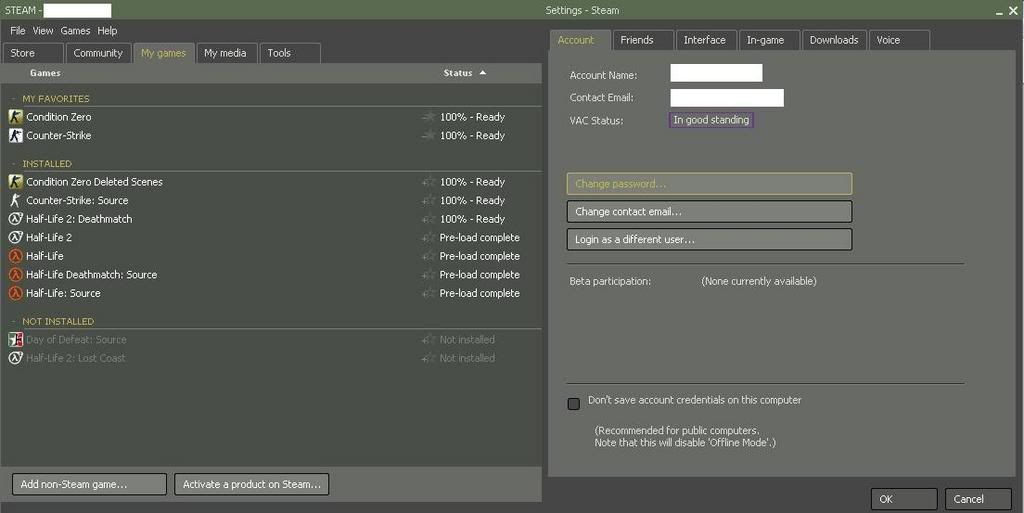Image resolution: width=1024 pixels, height=513 pixels.
Task: Click the Condition Zero Deleted Scenes icon
Action: coord(15,182)
